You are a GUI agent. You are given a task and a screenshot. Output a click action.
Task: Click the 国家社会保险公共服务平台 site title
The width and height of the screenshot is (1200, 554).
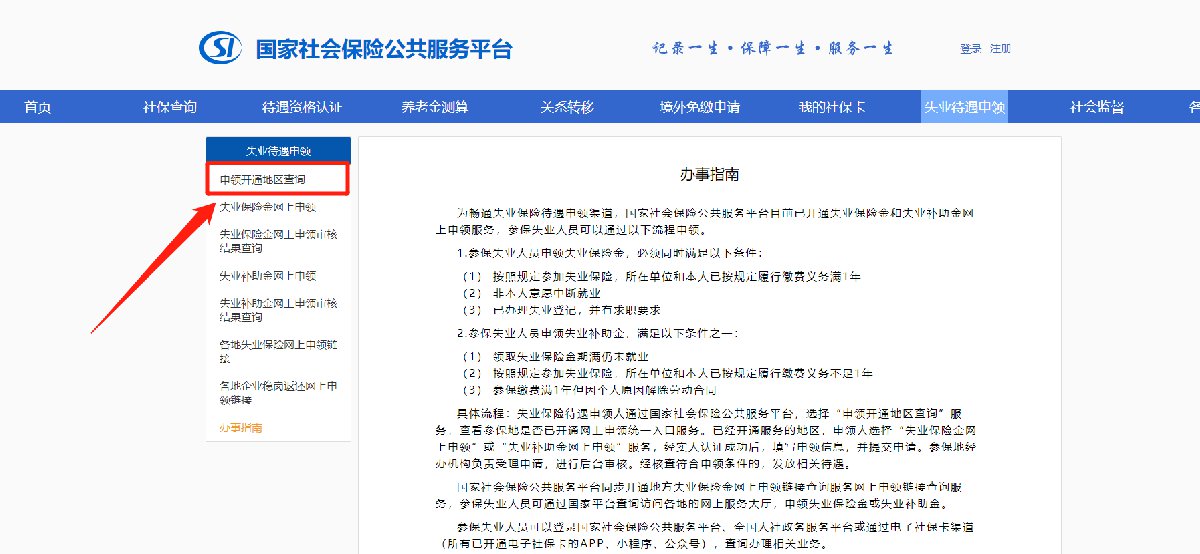pos(384,48)
